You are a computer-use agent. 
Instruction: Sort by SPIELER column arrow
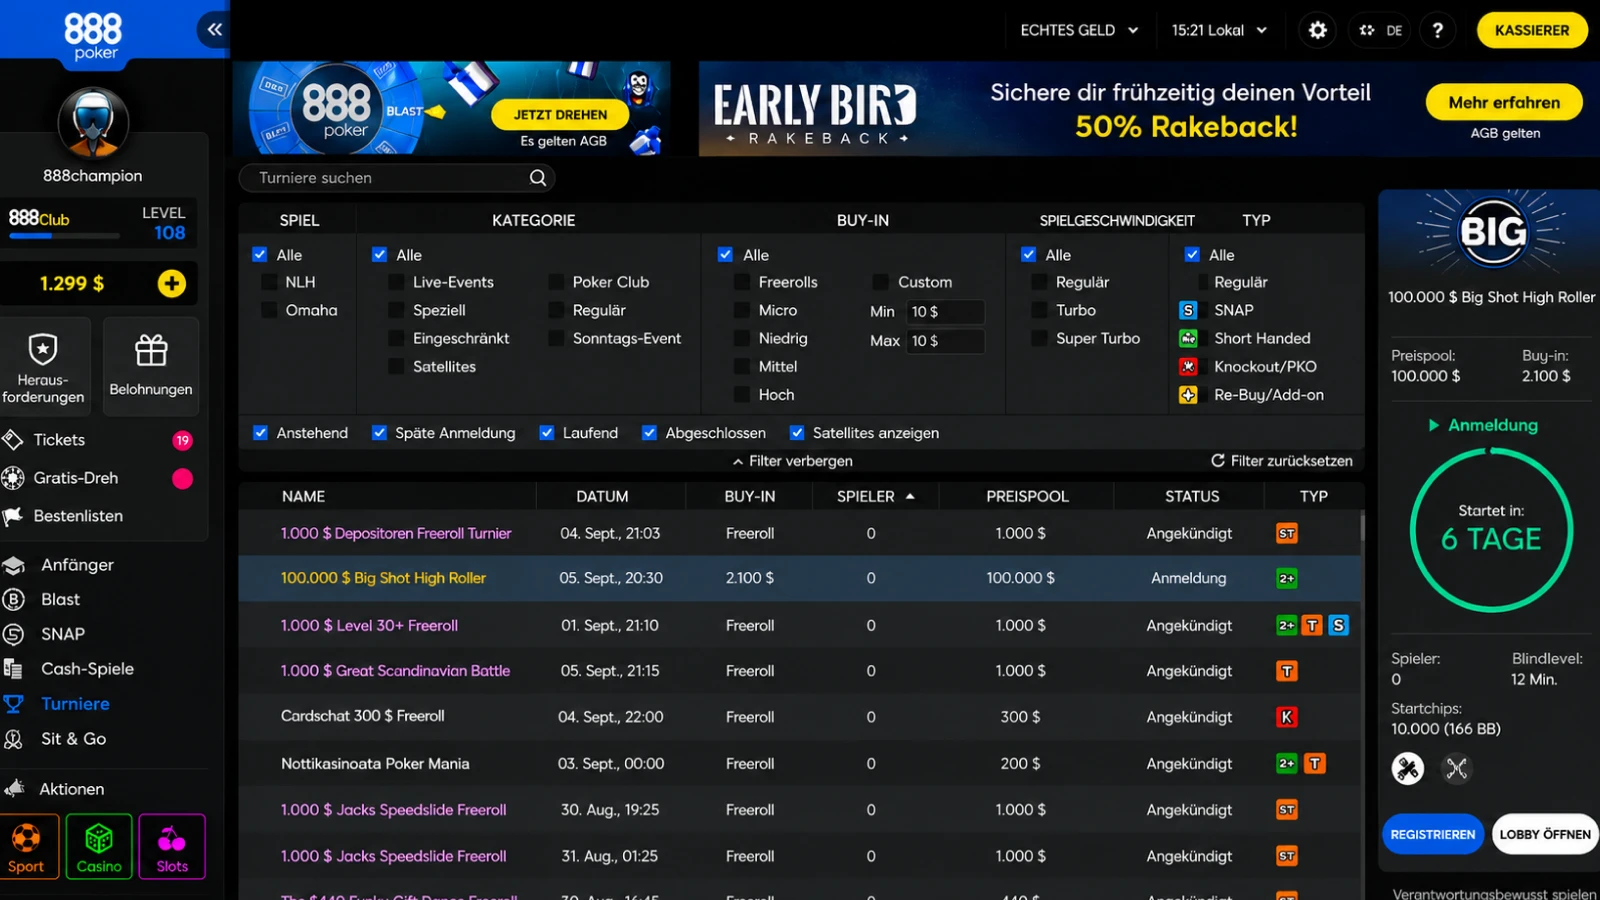[x=910, y=496]
